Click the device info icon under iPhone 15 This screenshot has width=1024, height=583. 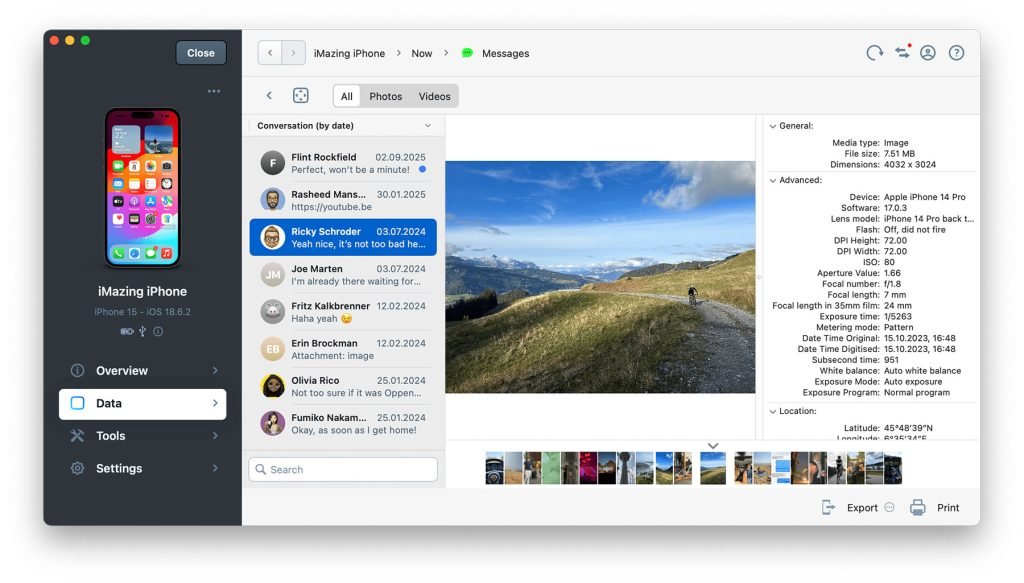pos(158,331)
